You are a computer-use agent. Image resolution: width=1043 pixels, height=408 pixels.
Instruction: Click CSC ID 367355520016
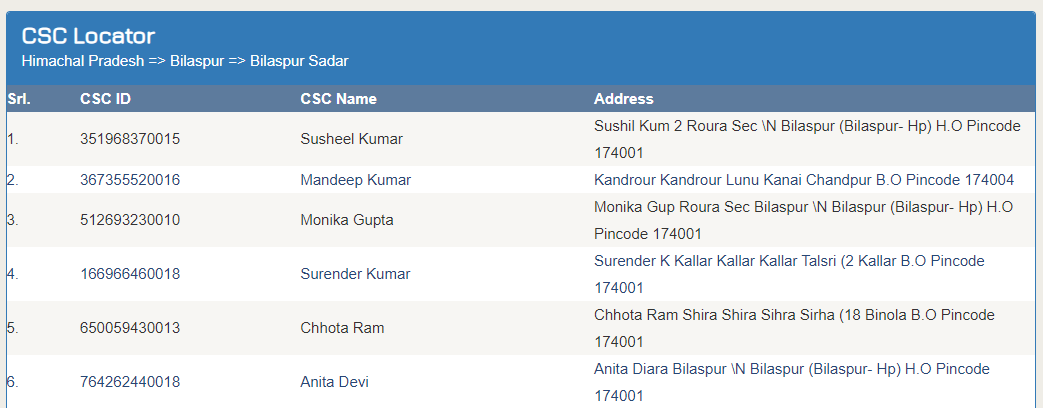130,180
